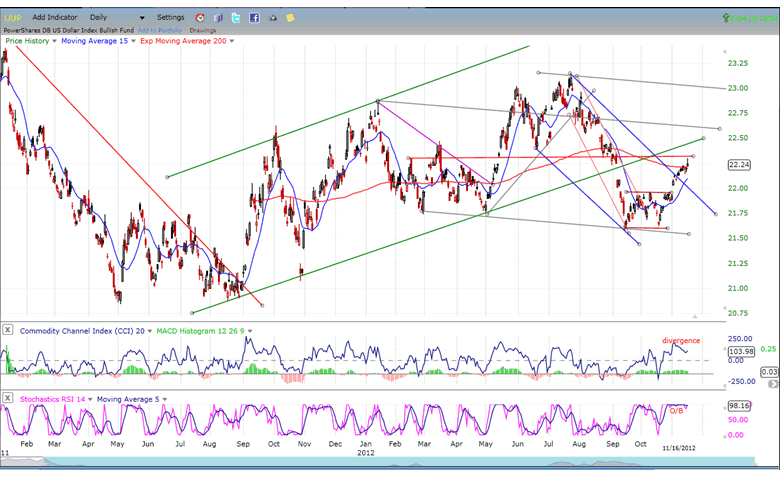
Task: Click the purple book icon in toolbar
Action: point(218,18)
